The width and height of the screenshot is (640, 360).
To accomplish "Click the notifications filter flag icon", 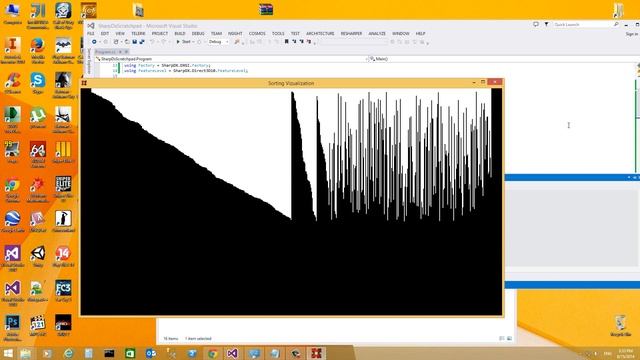I will tap(546, 24).
